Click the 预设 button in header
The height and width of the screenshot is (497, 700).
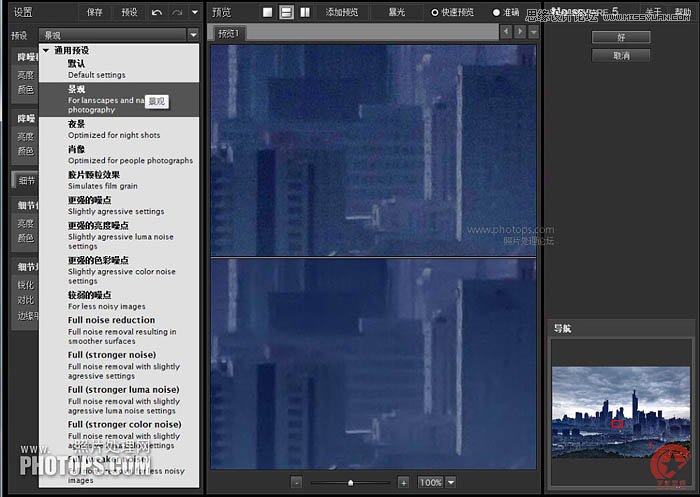129,12
